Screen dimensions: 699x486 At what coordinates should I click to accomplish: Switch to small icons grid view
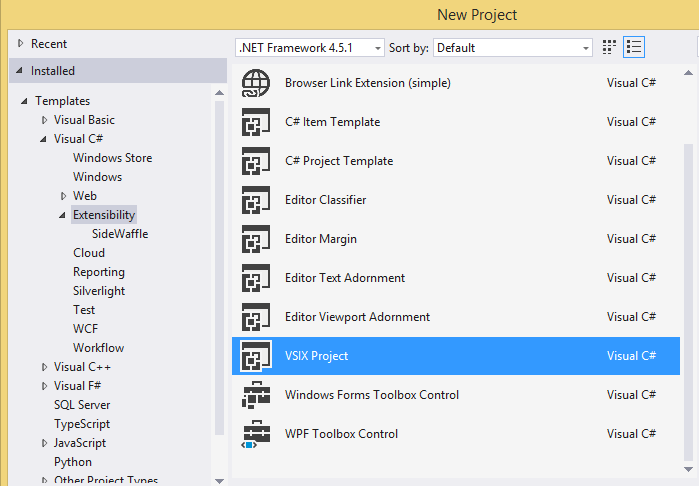(610, 47)
